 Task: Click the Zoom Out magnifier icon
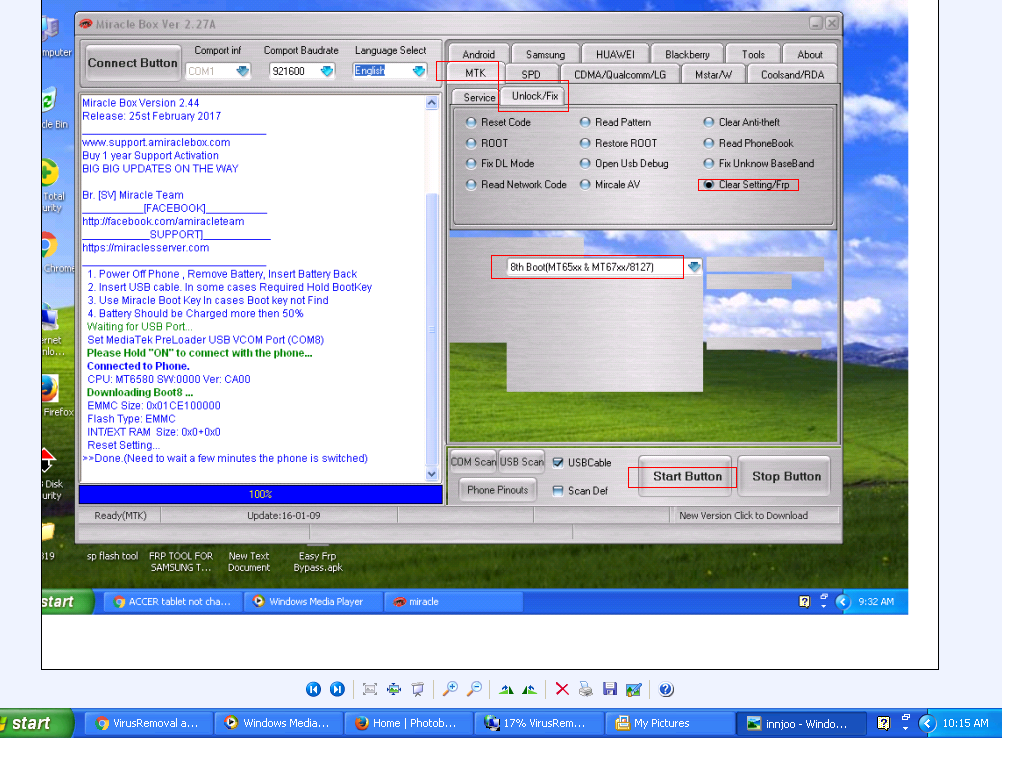[475, 689]
